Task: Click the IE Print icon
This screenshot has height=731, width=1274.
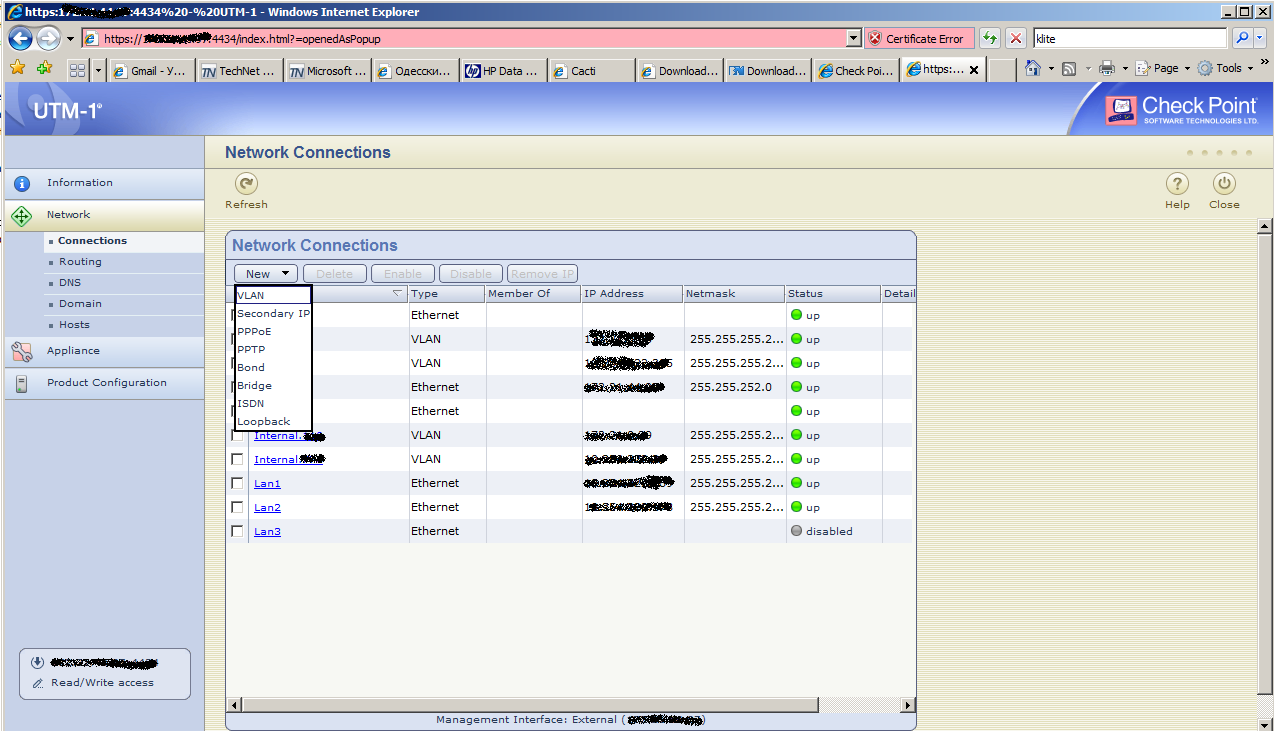Action: click(1107, 68)
